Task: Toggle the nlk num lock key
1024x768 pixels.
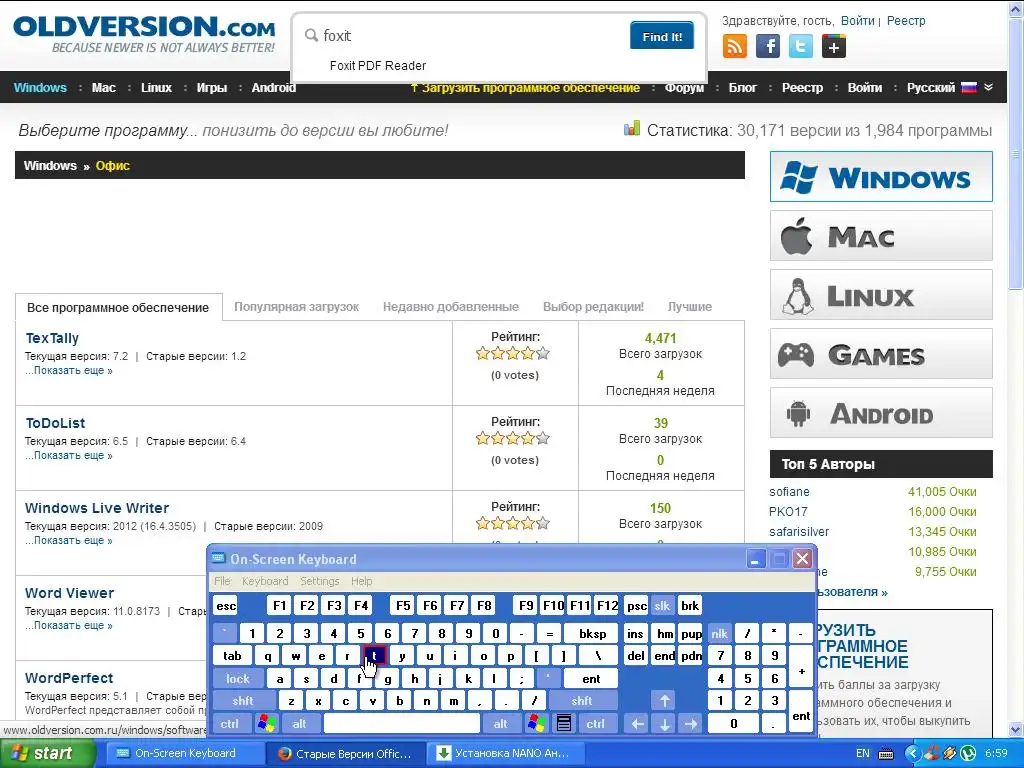Action: tap(720, 633)
